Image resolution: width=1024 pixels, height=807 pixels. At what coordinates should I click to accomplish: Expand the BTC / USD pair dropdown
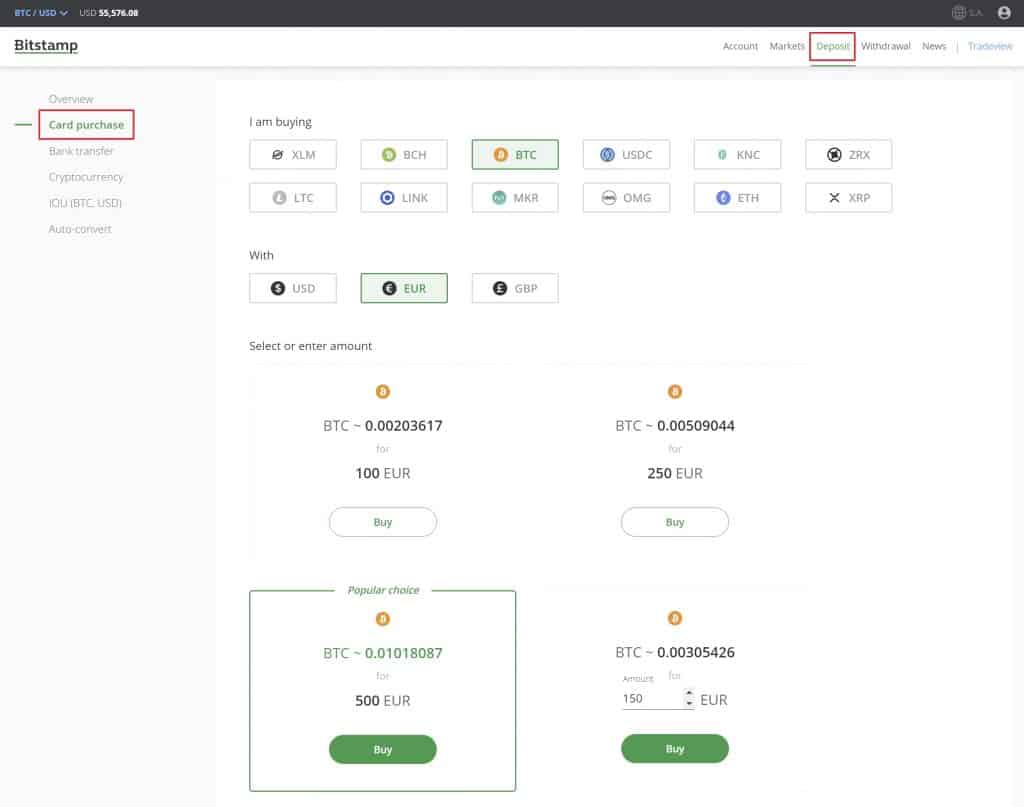(x=41, y=13)
